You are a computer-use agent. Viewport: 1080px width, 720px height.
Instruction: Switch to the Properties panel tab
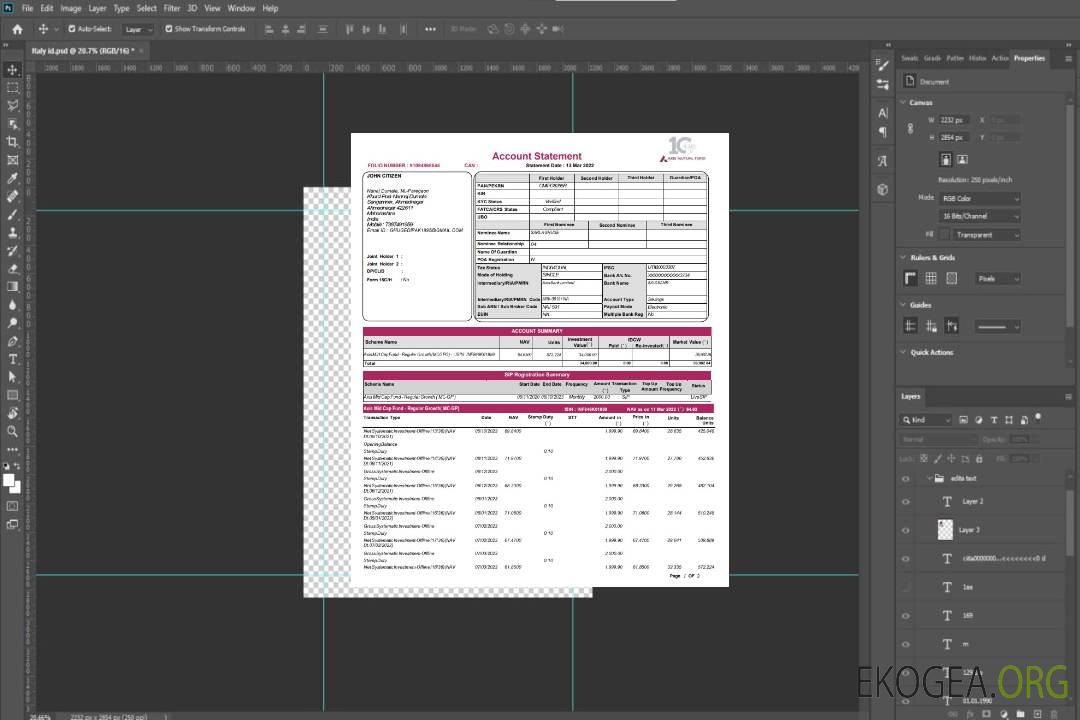pyautogui.click(x=1029, y=59)
